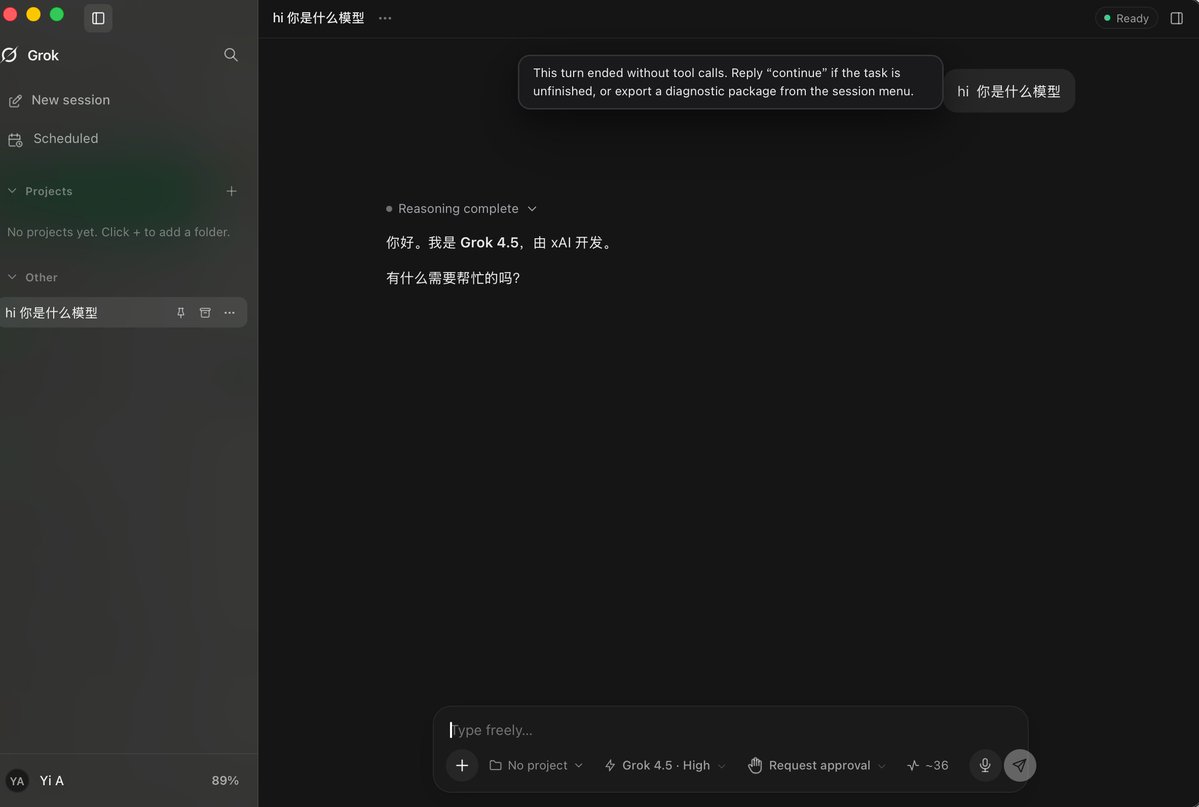Screen dimensions: 1199x807
Task: Click the 'This turn ended without tool calls' notice
Action: pyautogui.click(x=730, y=82)
